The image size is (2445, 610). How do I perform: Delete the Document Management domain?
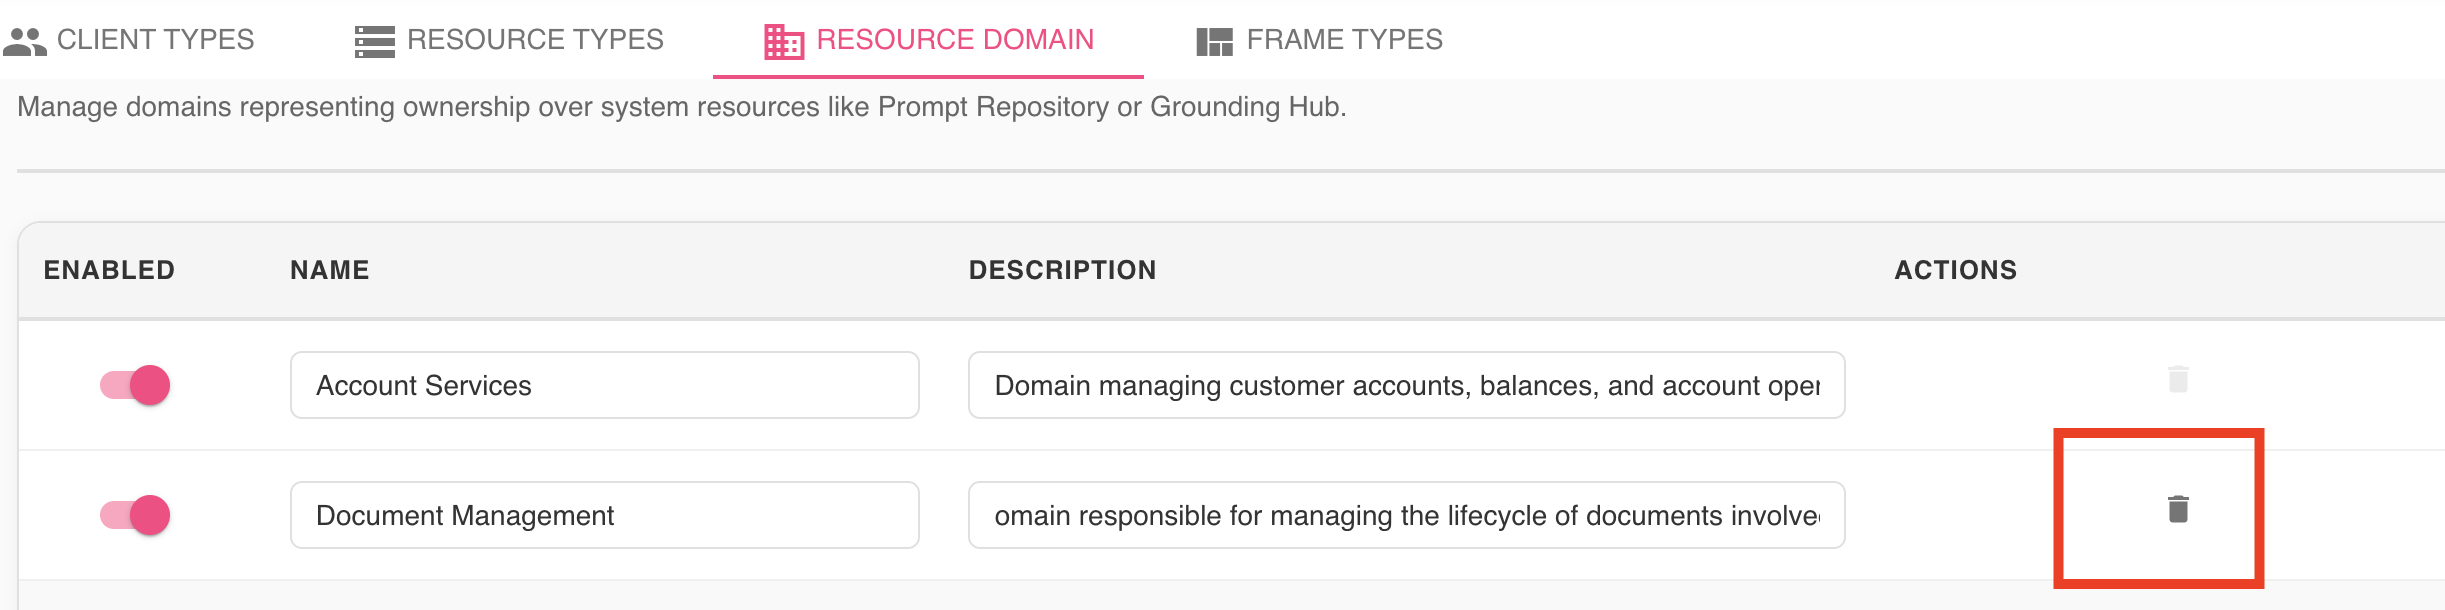click(x=2178, y=509)
